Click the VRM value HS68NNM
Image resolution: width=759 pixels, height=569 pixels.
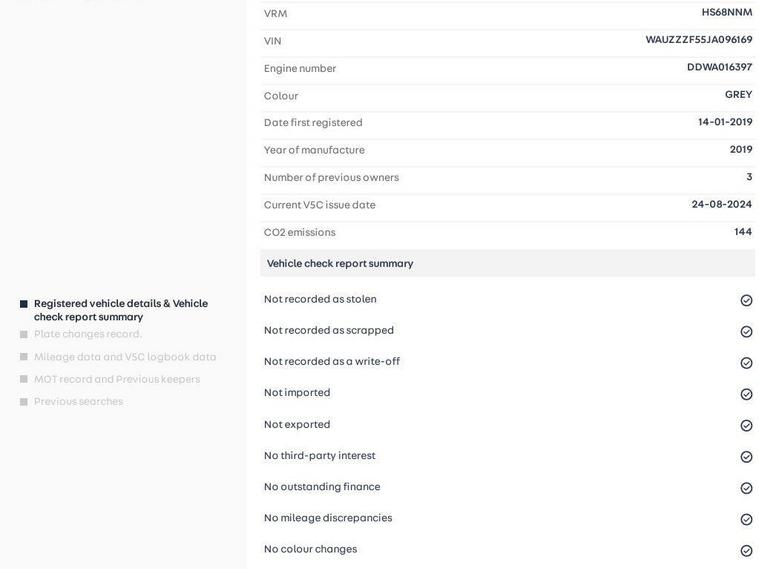click(726, 12)
